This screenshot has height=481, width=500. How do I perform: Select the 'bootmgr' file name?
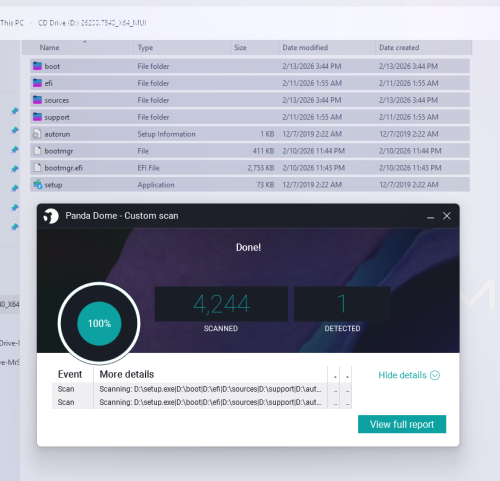click(59, 151)
